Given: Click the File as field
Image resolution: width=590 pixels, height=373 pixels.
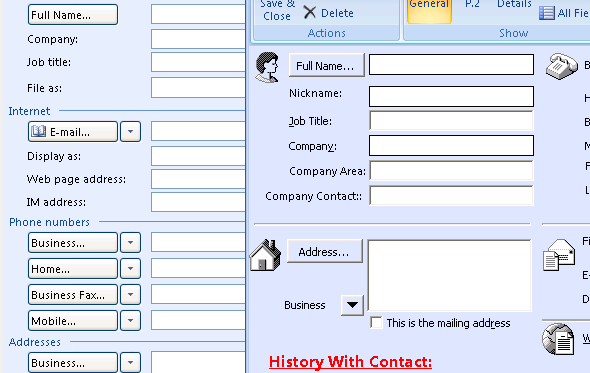Looking at the screenshot, I should (x=199, y=87).
